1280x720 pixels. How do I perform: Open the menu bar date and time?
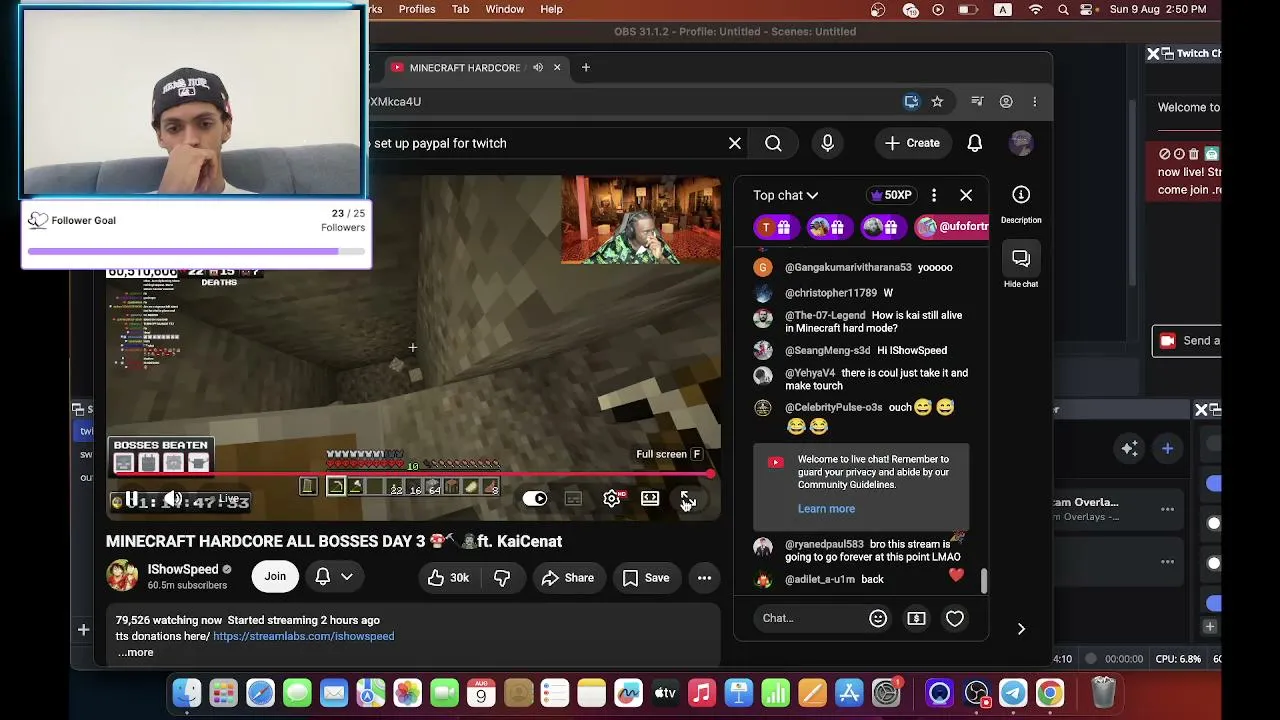click(x=1158, y=9)
